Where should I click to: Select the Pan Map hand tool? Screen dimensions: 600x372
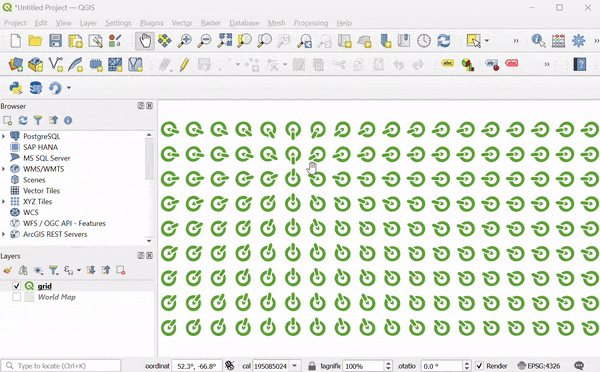click(x=145, y=41)
